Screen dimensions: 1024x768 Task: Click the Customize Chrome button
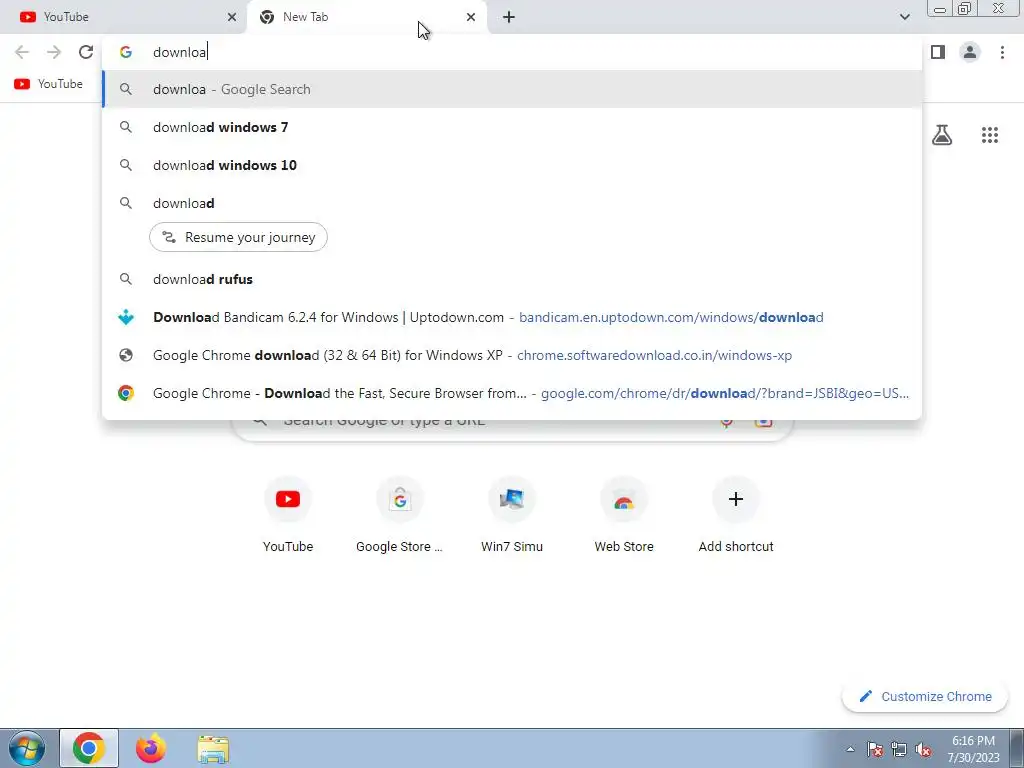tap(926, 696)
